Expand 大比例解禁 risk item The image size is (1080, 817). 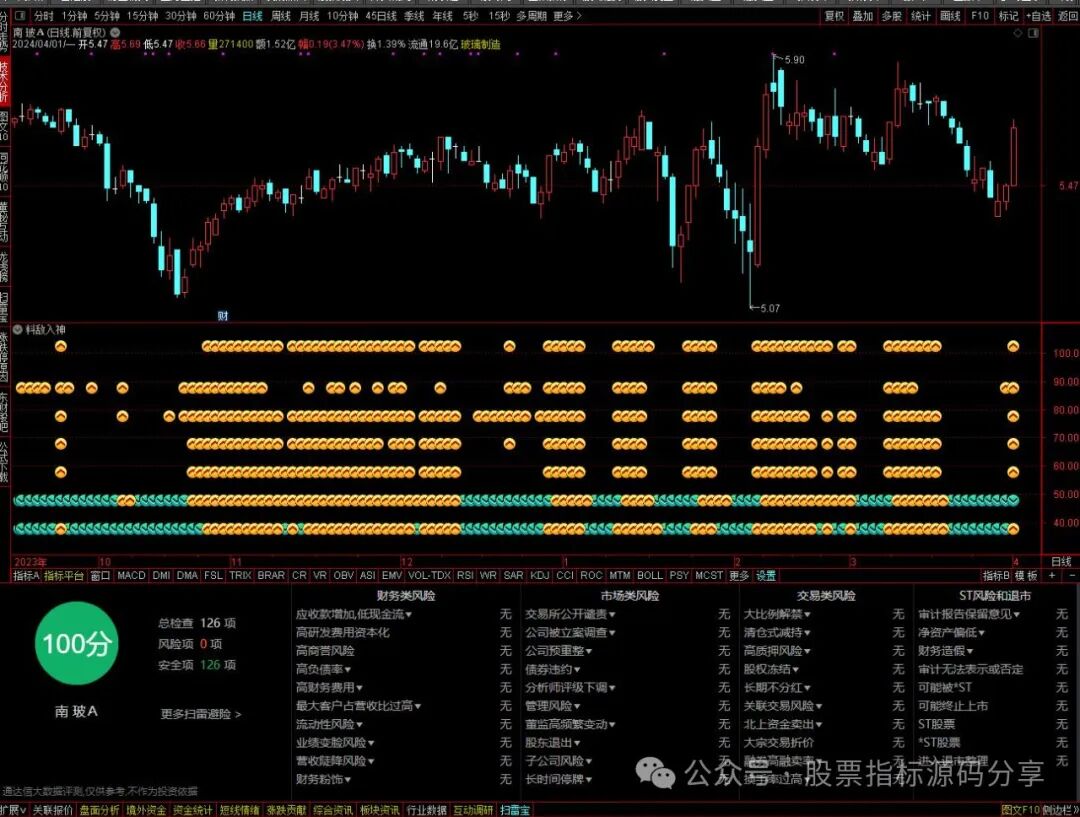coord(777,614)
